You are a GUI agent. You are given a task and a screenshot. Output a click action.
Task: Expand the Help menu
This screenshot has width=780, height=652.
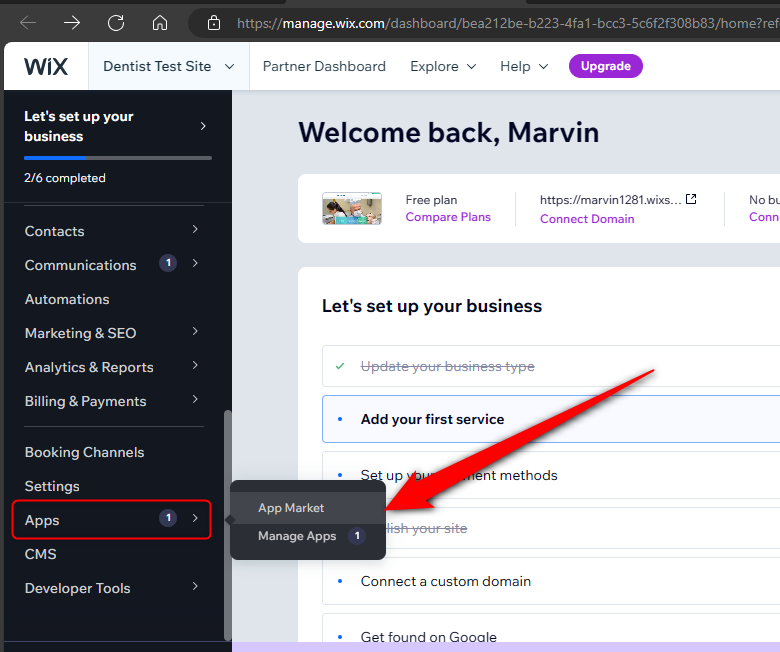(524, 66)
